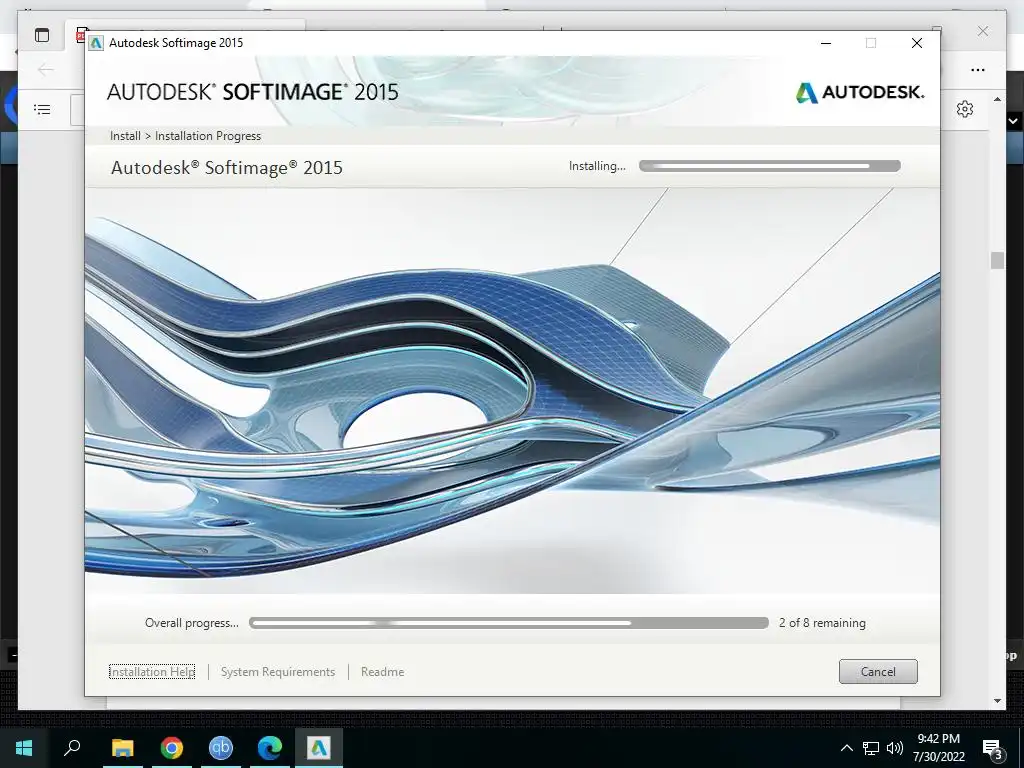Click the Autodesk logo in installer header
The height and width of the screenshot is (768, 1024).
pos(859,92)
